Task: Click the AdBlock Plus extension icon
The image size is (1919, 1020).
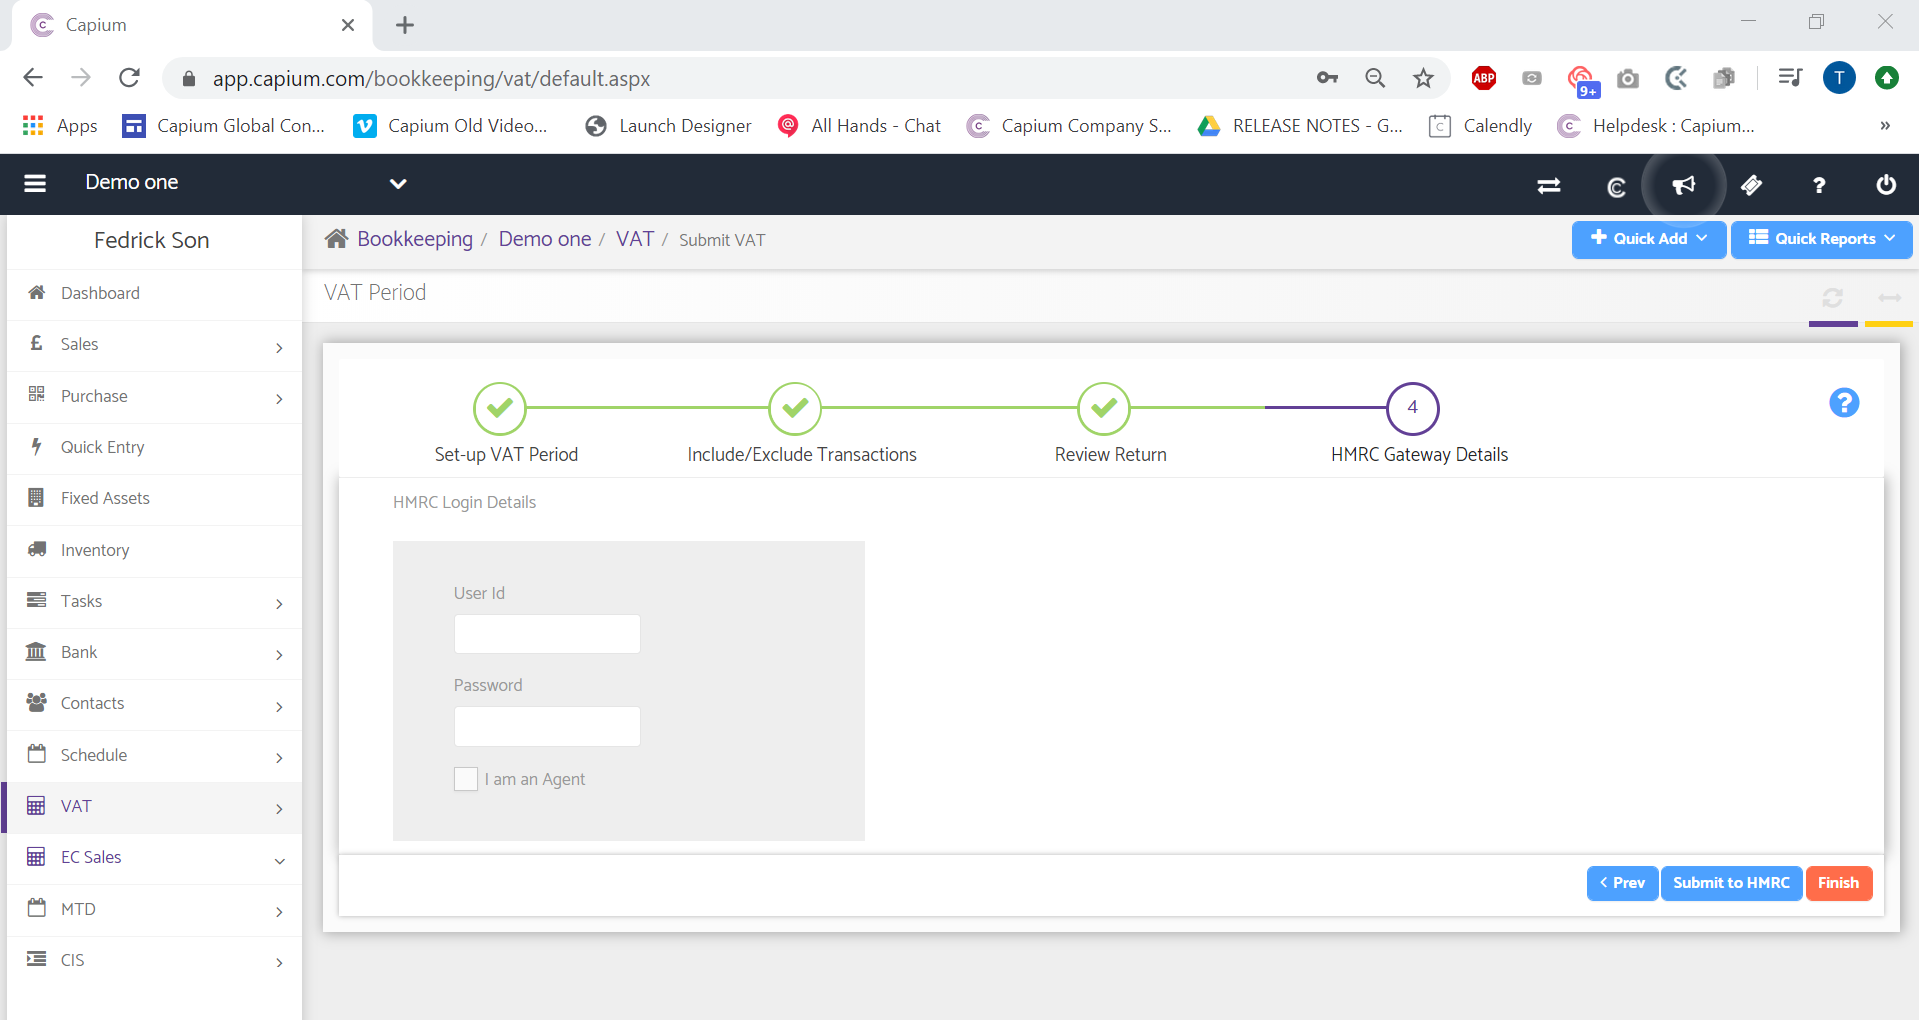Action: (1484, 78)
